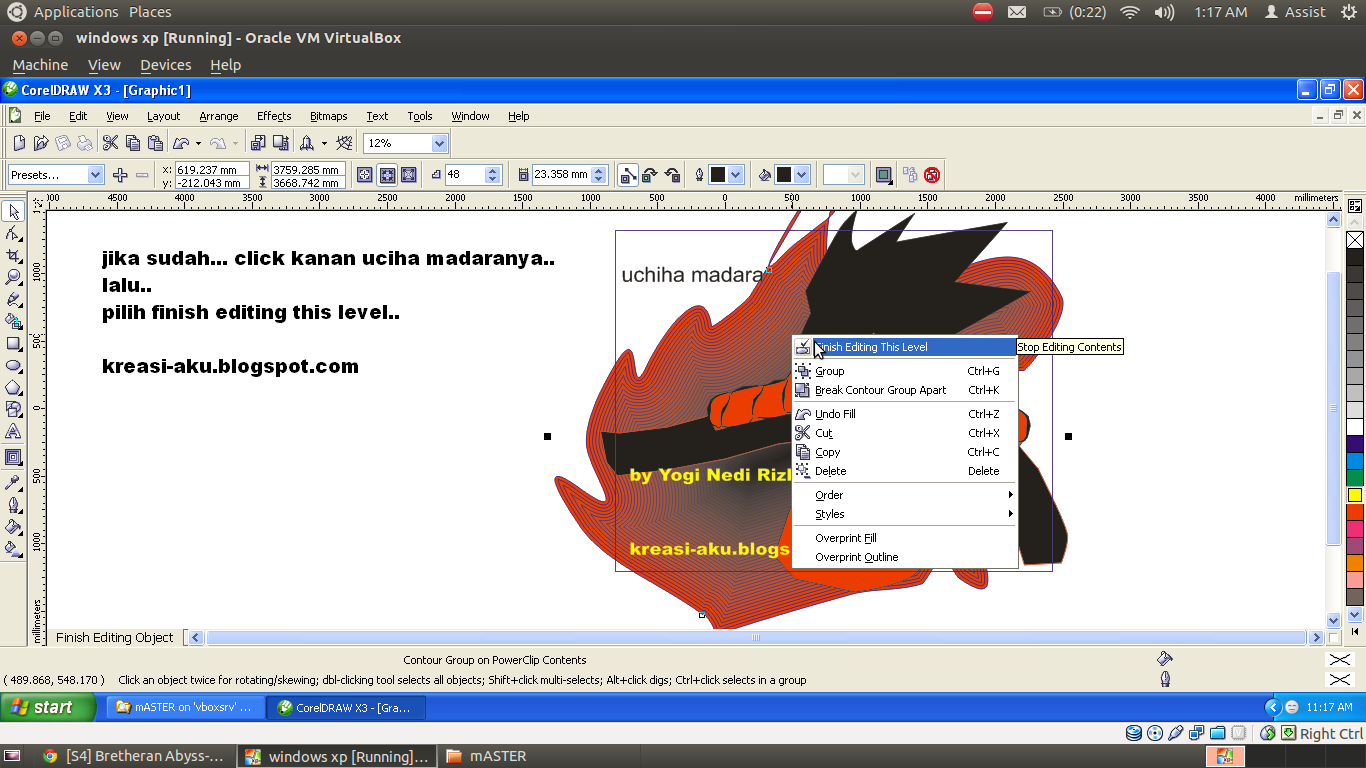Image resolution: width=1366 pixels, height=768 pixels.
Task: Select the Fill bucket tool
Action: (14, 526)
